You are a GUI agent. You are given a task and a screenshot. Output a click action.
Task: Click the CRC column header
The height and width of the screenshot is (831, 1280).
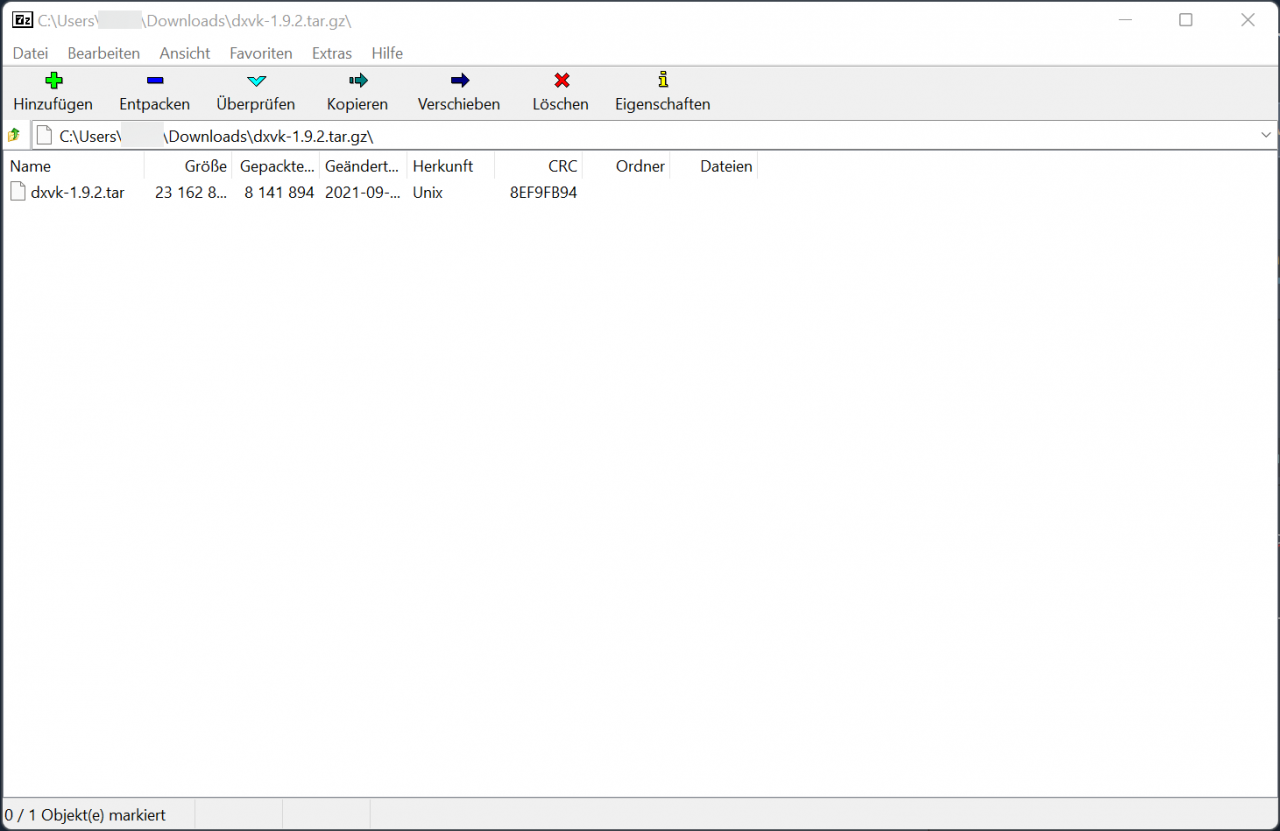[x=562, y=166]
